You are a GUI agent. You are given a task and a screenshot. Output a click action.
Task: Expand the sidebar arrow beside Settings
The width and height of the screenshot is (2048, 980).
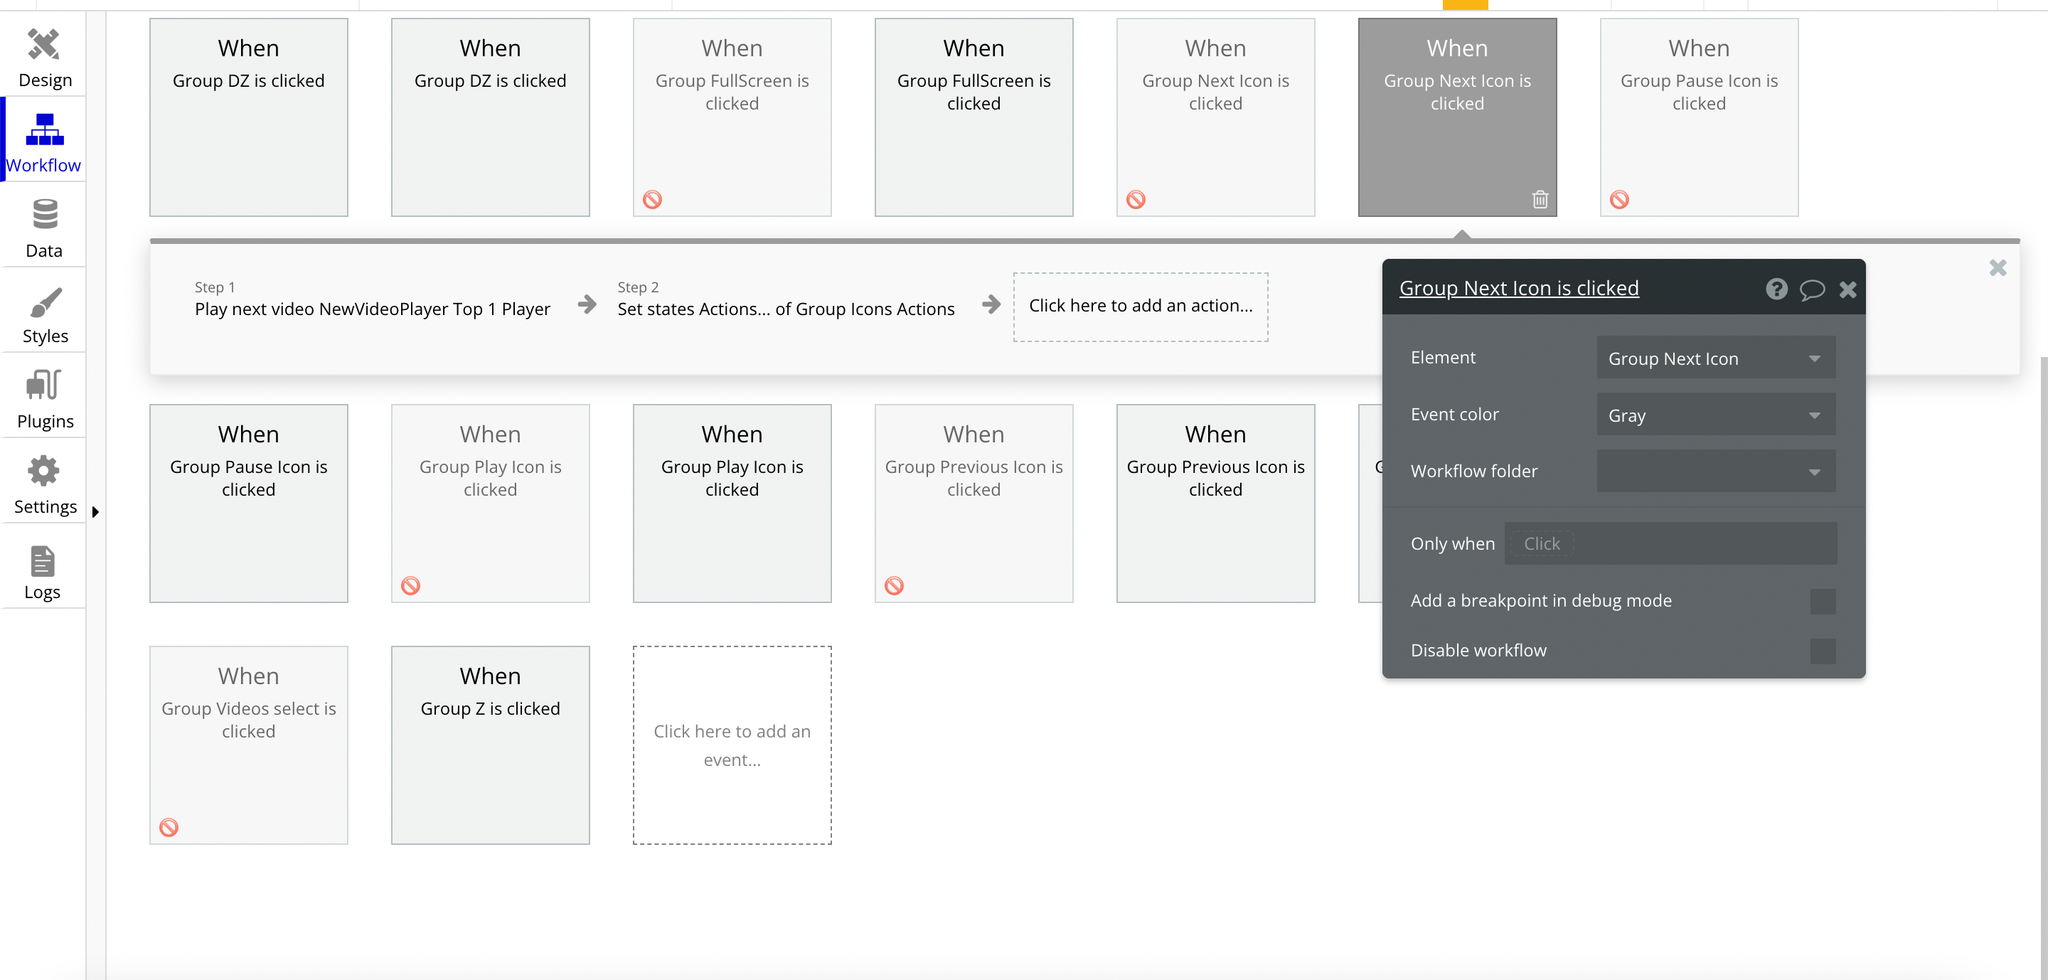pos(95,512)
